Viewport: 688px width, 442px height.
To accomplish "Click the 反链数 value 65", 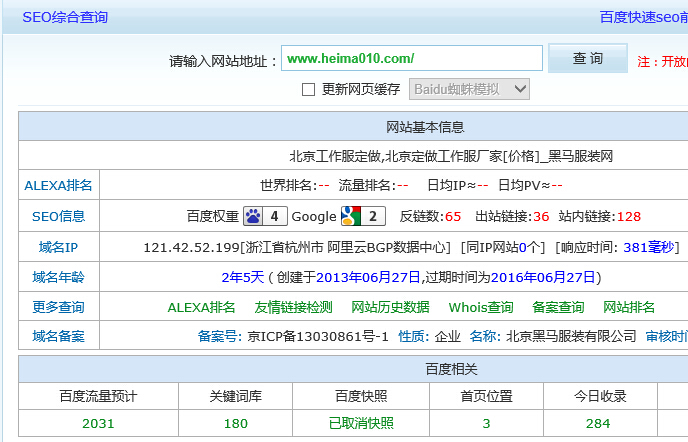I will 453,216.
